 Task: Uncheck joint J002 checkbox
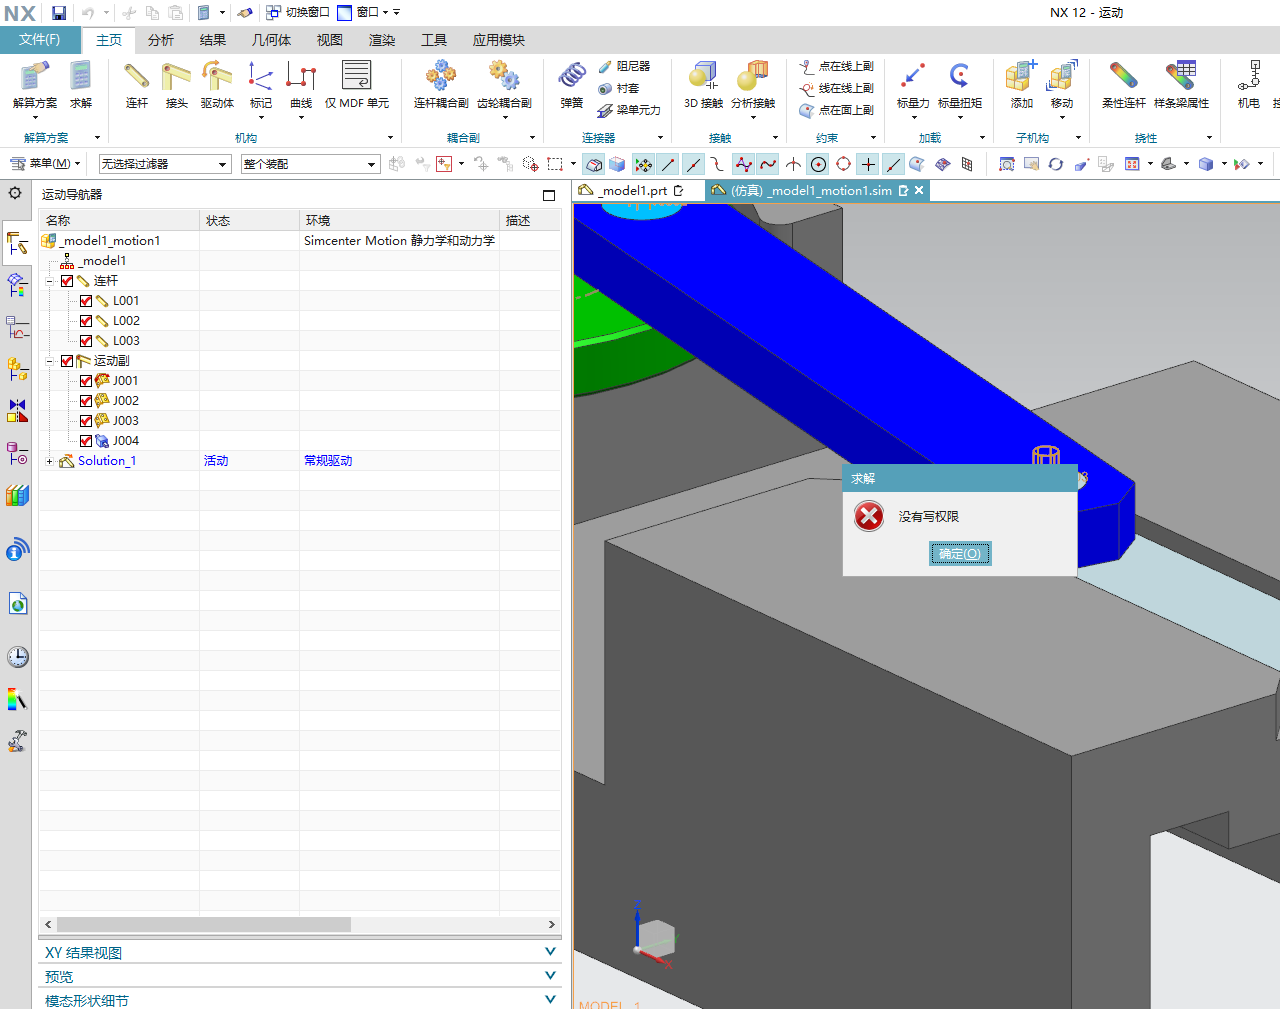[x=86, y=401]
